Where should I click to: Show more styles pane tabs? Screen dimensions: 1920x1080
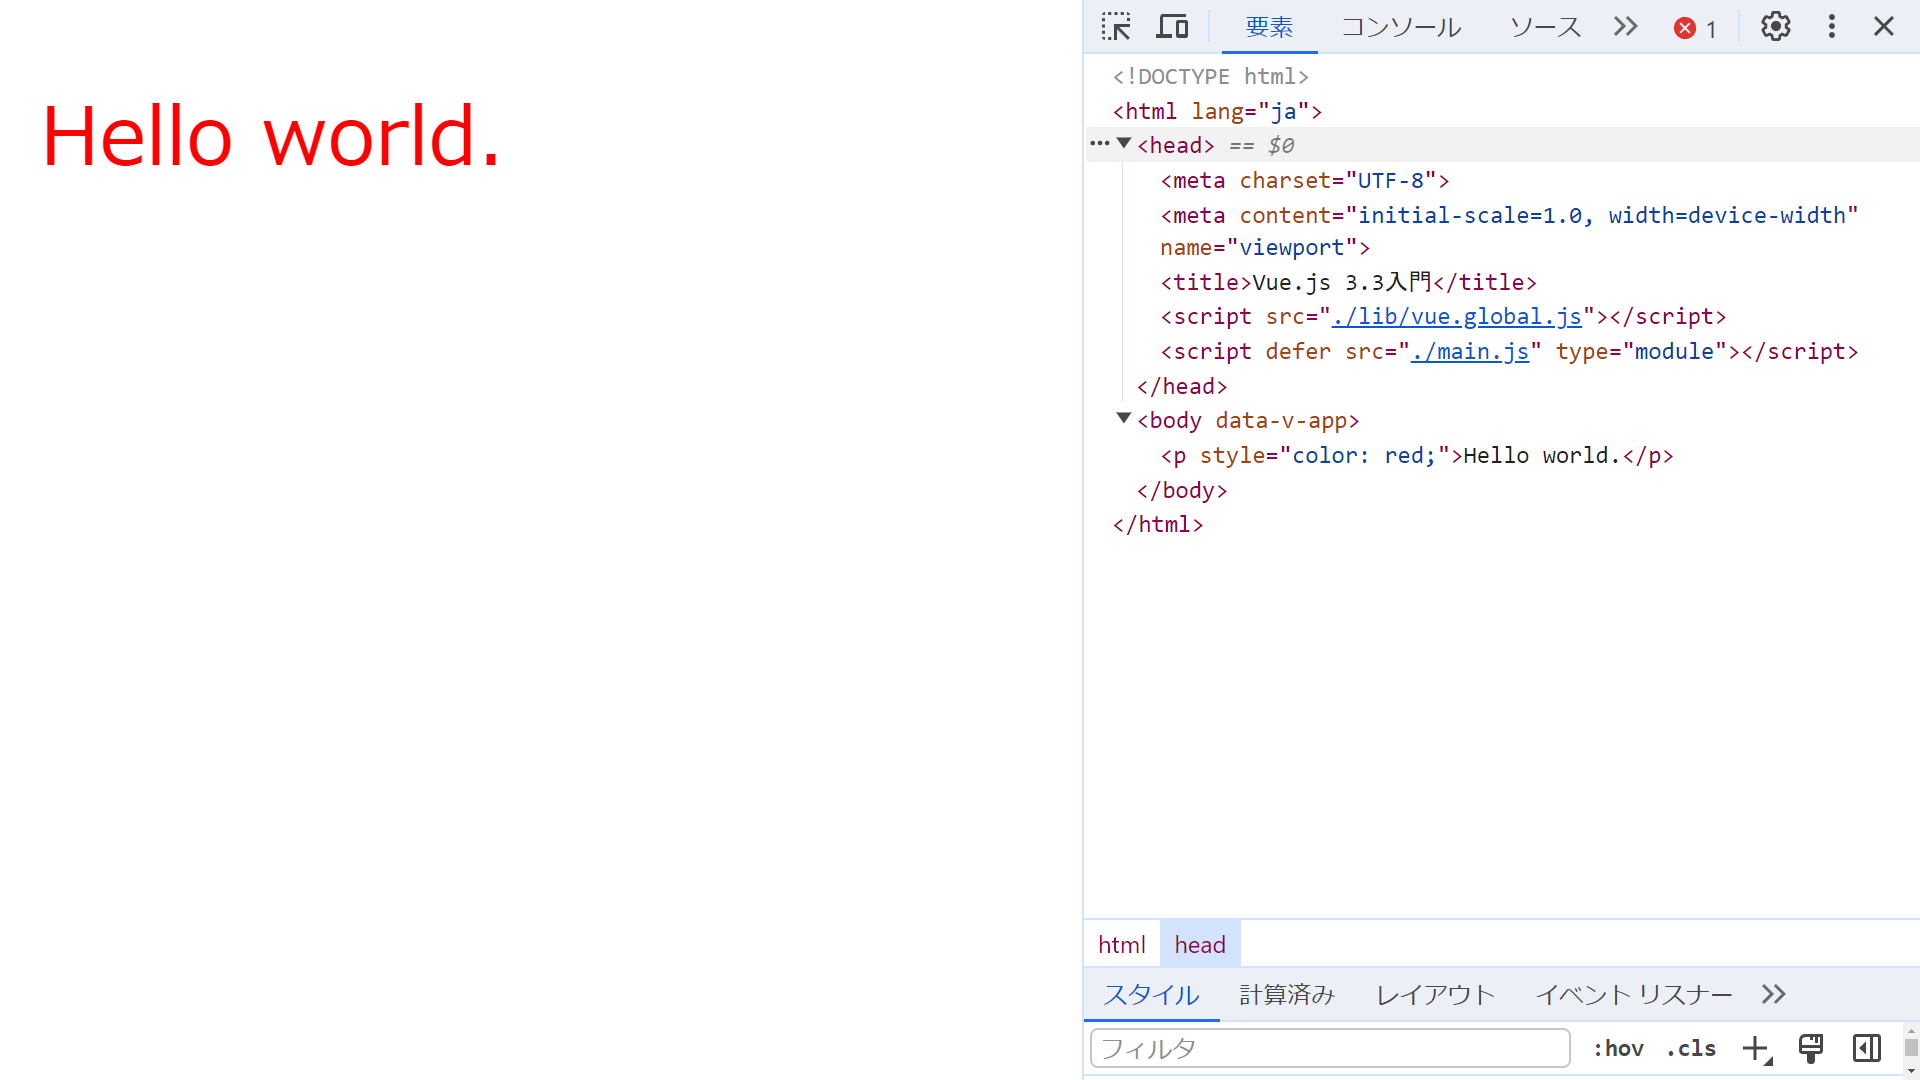(x=1774, y=994)
